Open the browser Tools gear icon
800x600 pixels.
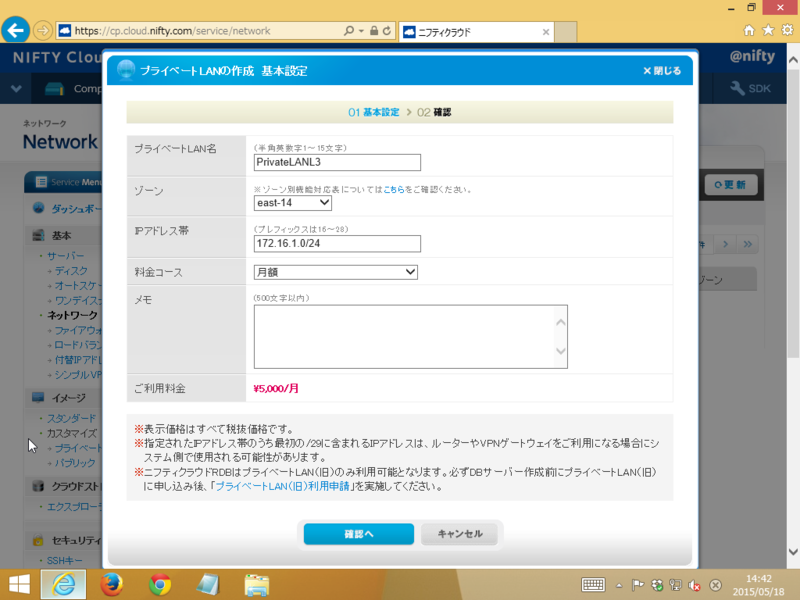pyautogui.click(x=787, y=30)
